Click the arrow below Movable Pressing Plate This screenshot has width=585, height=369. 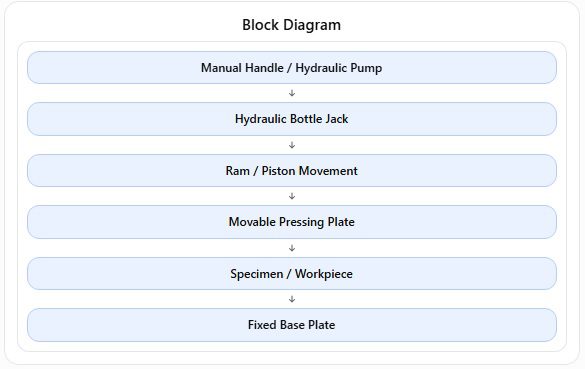tap(292, 248)
